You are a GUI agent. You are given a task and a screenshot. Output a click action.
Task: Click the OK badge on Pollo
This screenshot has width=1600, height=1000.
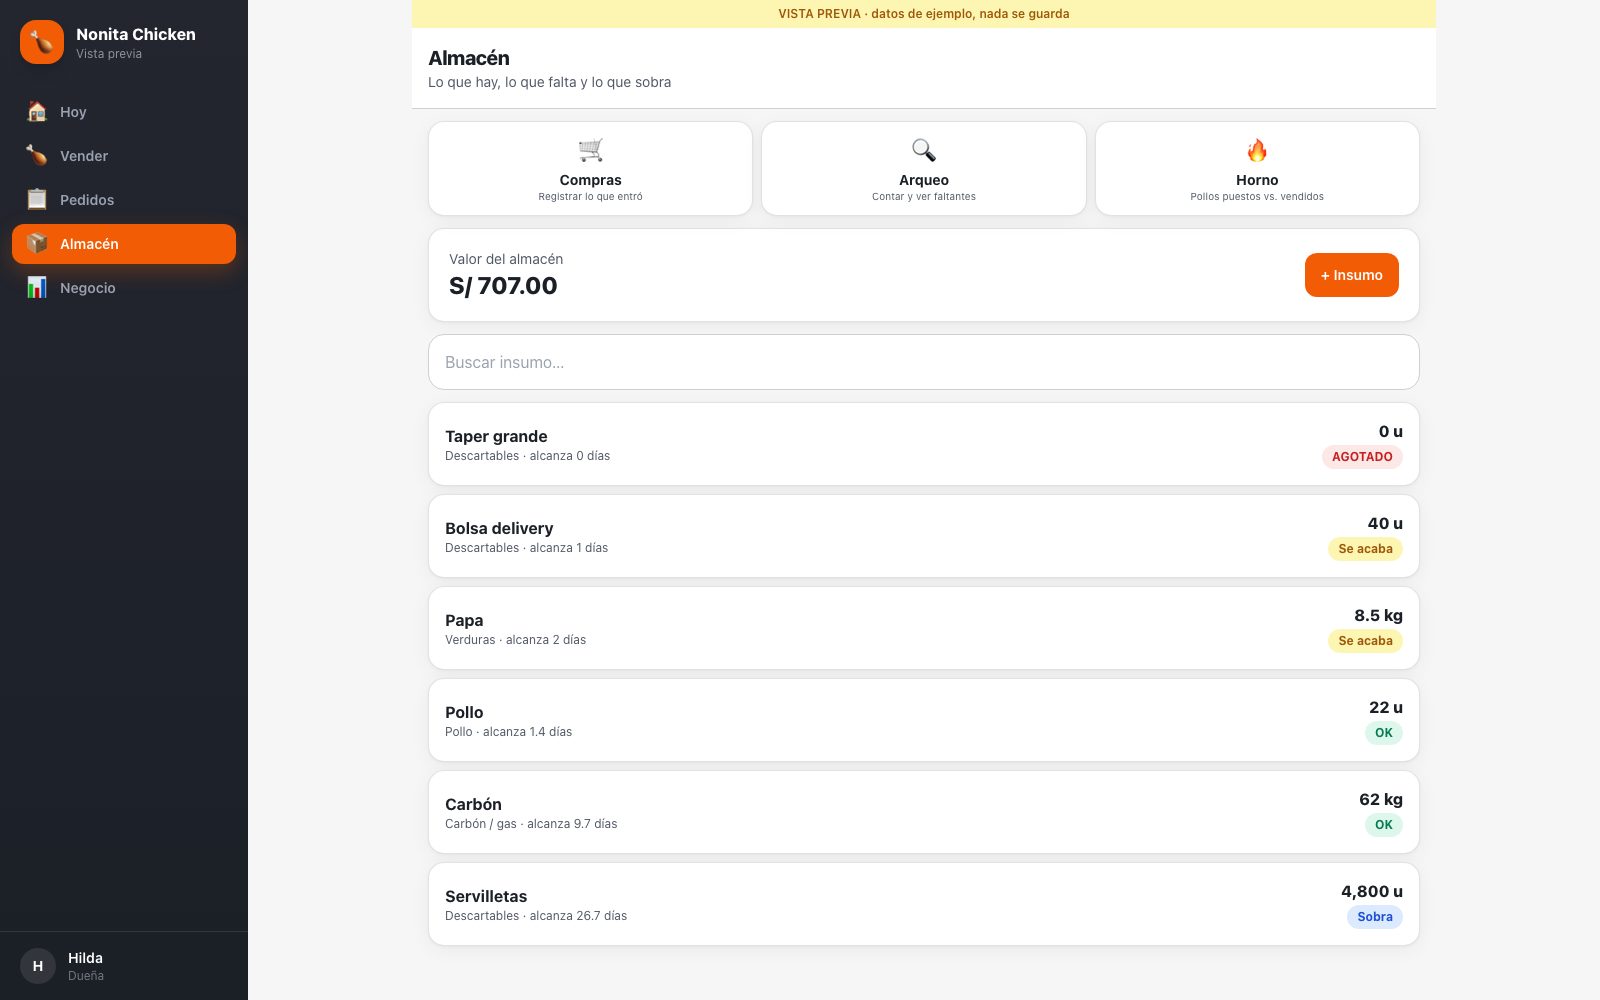(x=1384, y=733)
